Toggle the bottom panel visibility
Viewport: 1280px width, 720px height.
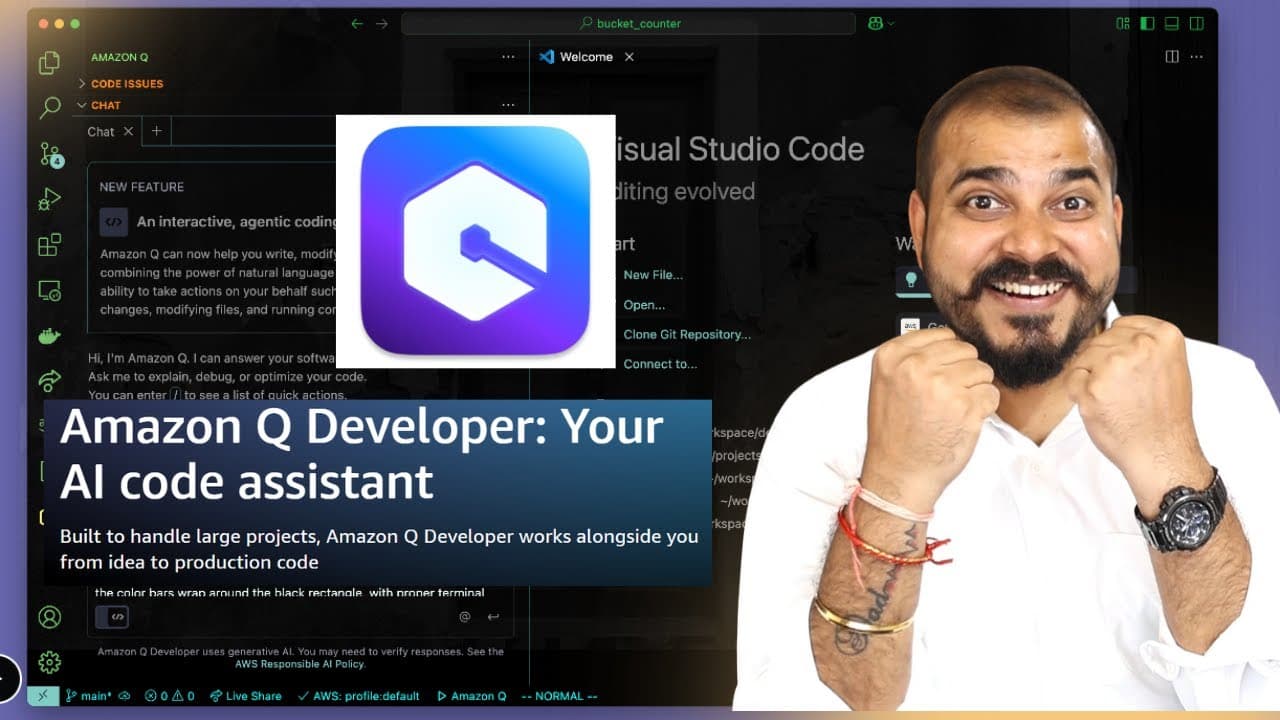[x=1172, y=23]
